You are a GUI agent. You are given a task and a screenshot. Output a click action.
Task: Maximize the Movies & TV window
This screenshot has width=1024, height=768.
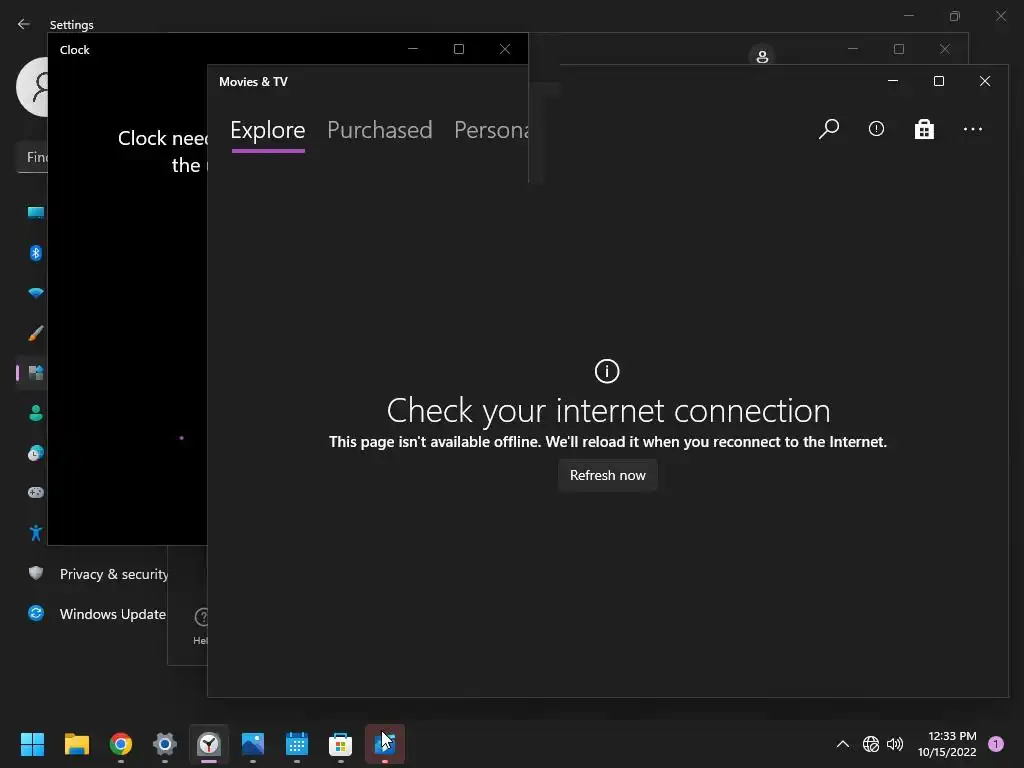(938, 81)
